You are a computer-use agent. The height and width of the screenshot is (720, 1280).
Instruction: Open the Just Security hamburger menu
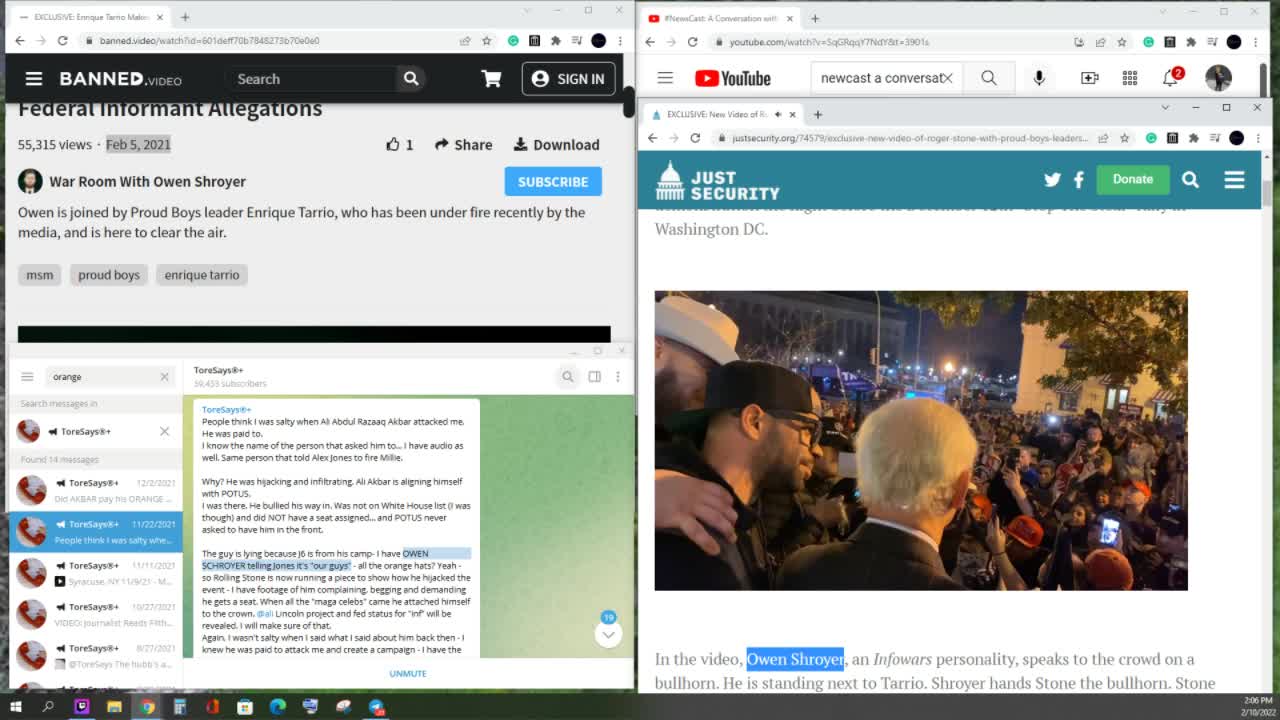click(x=1234, y=180)
